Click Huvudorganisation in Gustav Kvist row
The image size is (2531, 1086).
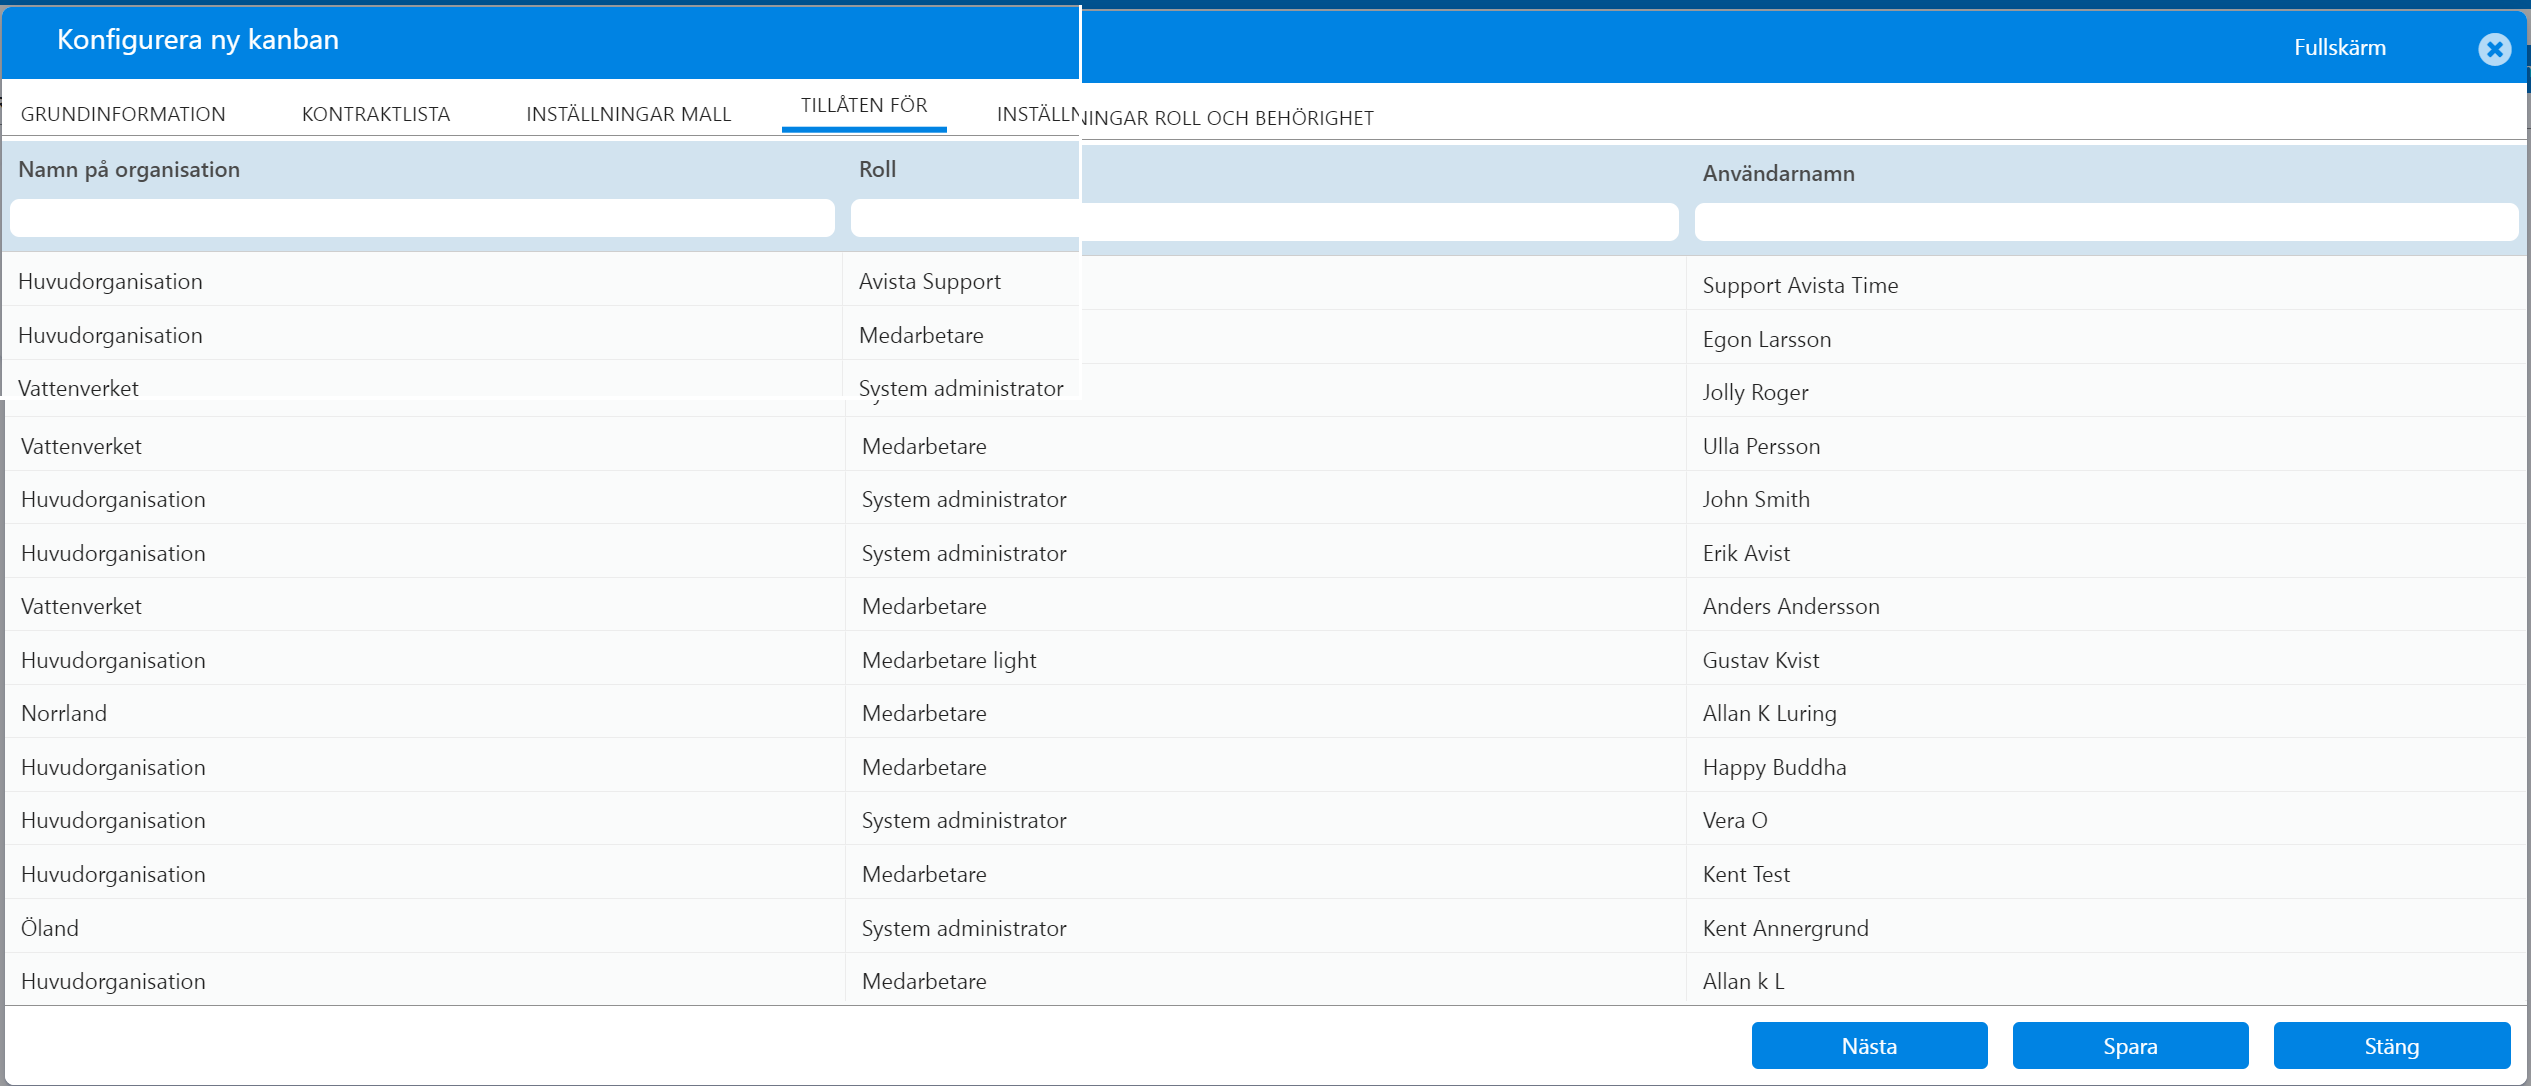pyautogui.click(x=113, y=660)
